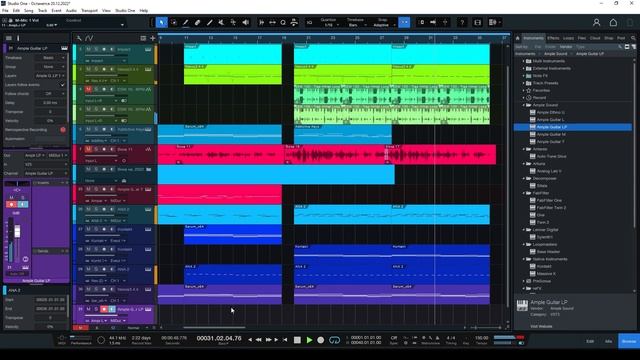Unmute the red Вокал vocal track
This screenshot has height=360, width=640.
88,149
